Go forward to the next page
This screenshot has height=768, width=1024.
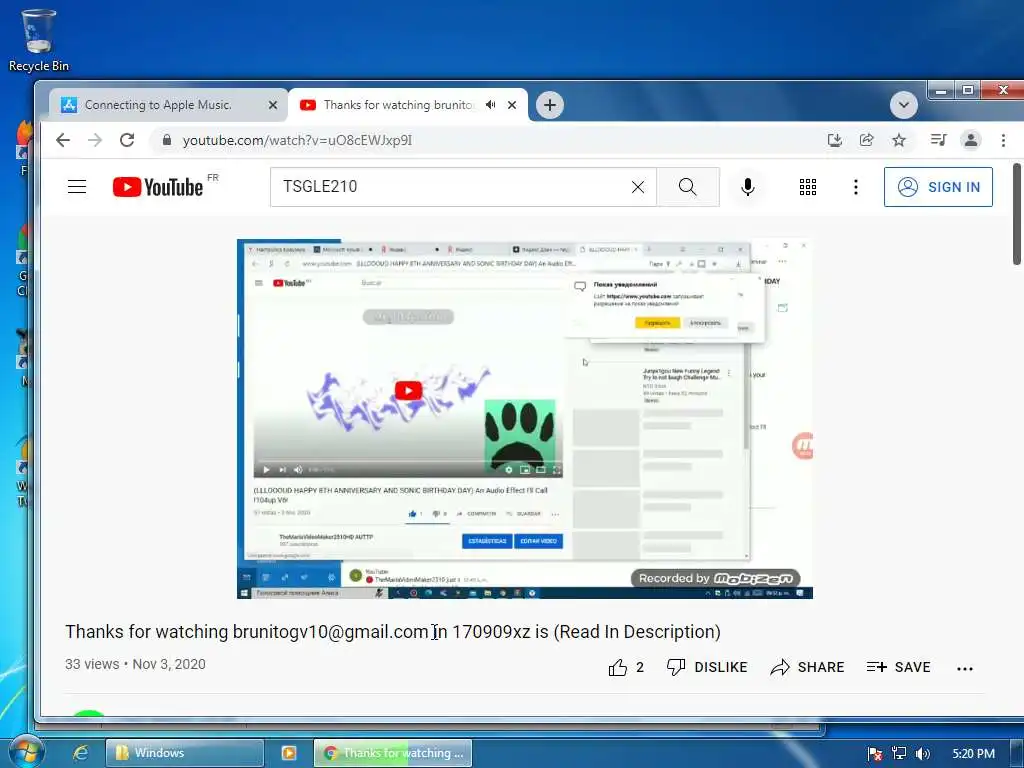[95, 140]
